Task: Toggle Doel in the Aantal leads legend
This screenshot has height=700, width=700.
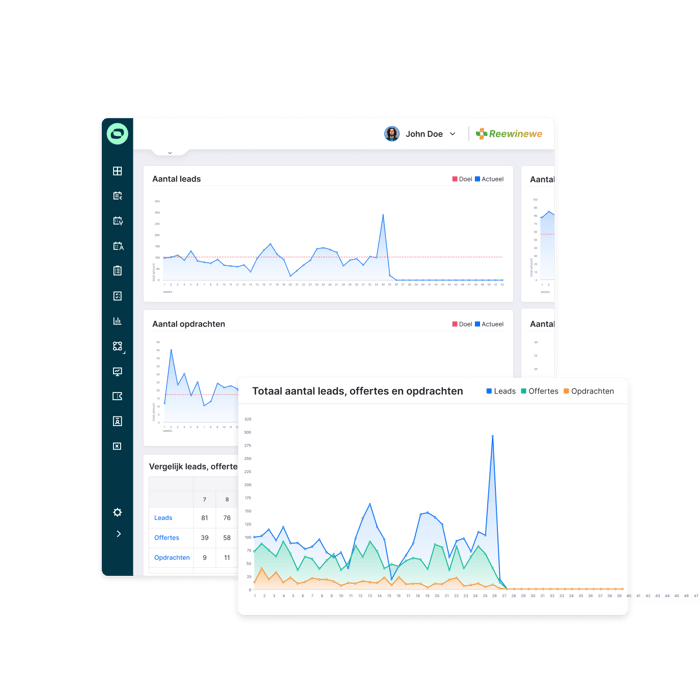Action: click(x=461, y=180)
